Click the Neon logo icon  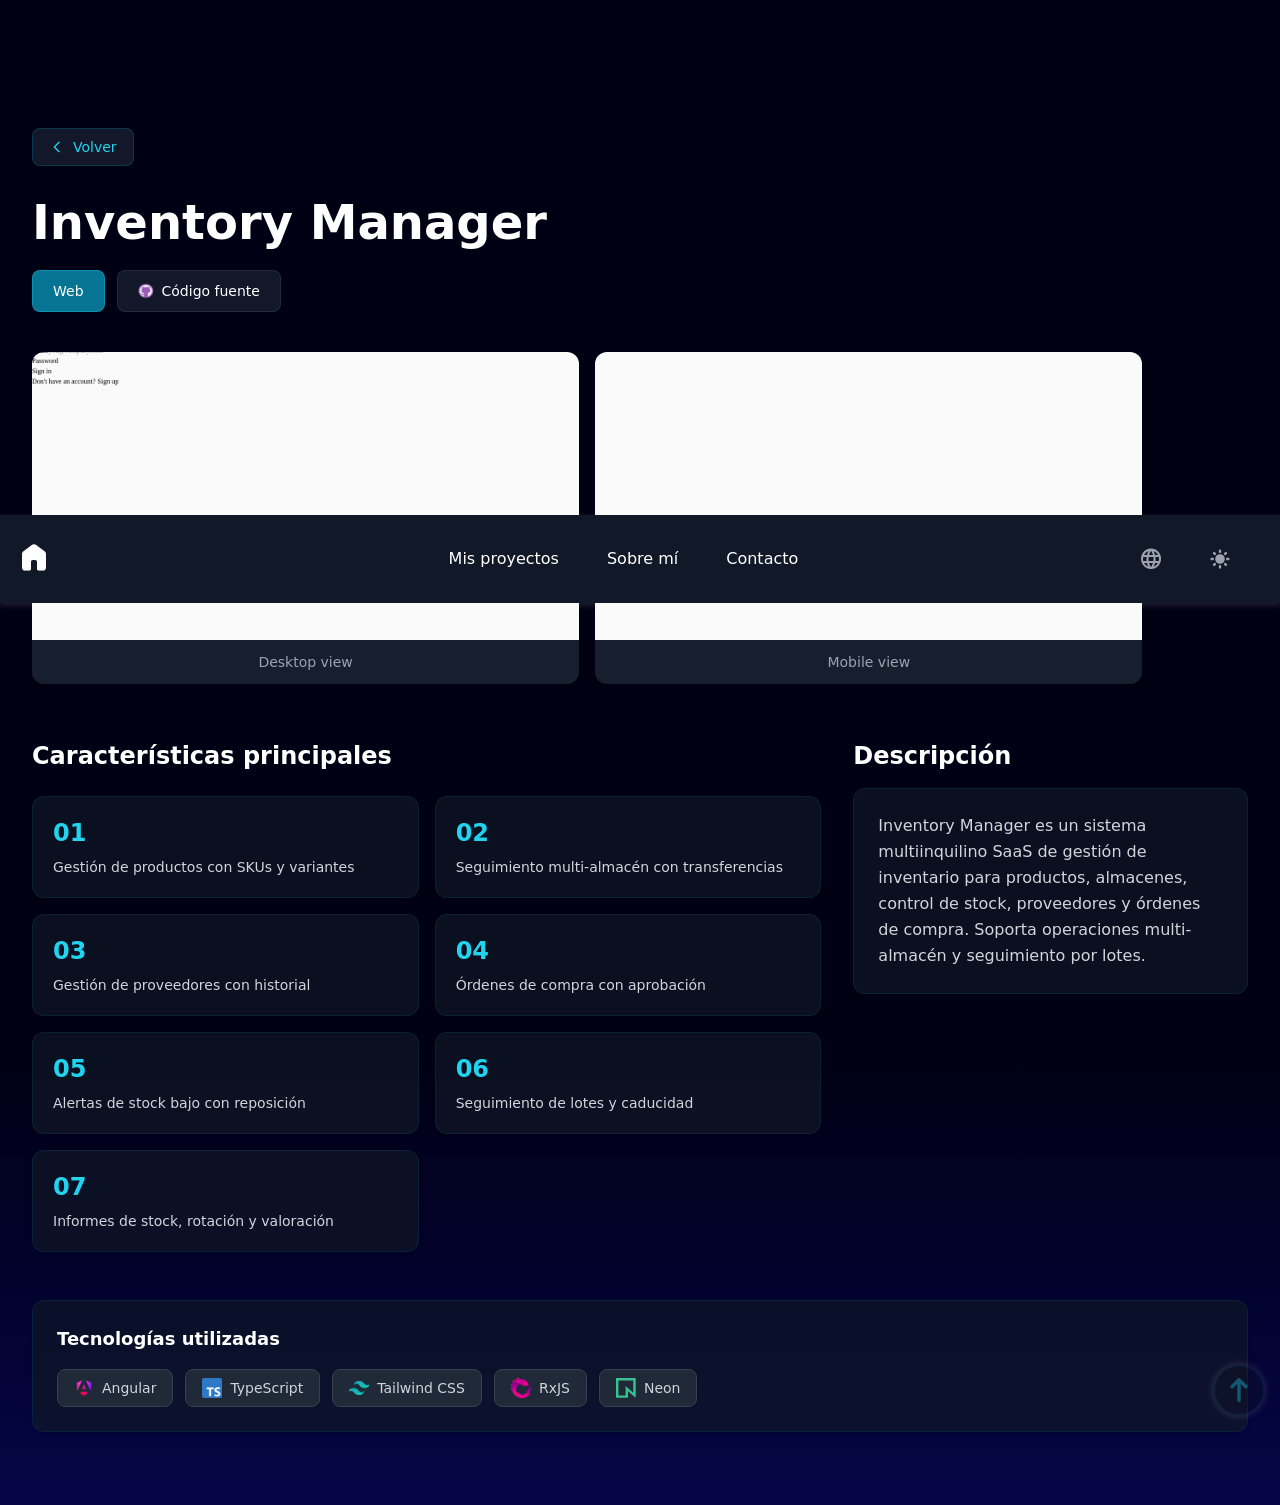point(626,1388)
